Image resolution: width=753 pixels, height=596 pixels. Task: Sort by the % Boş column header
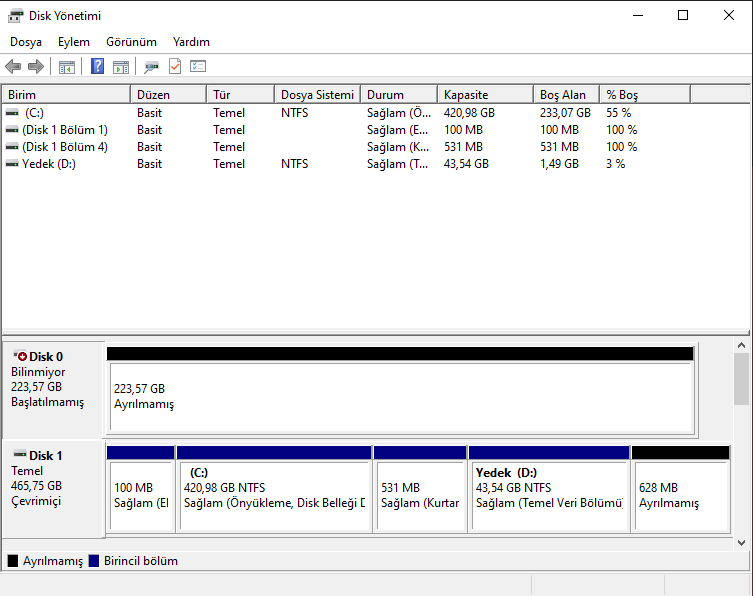[645, 95]
